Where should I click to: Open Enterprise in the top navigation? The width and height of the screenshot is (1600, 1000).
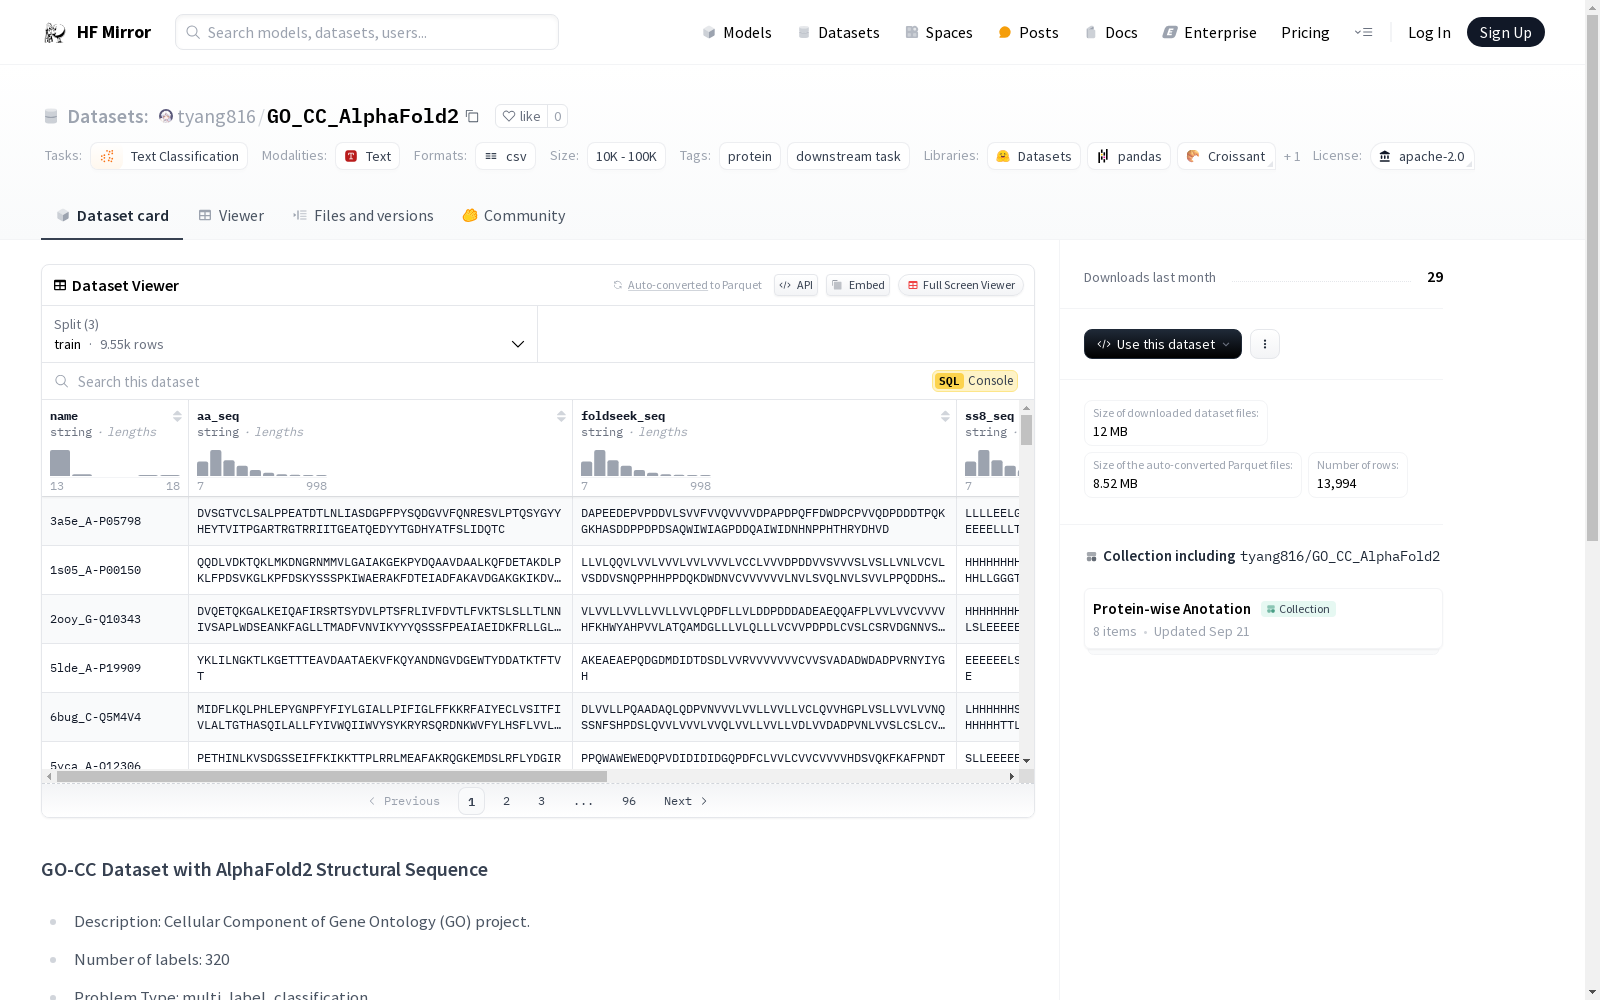(1209, 32)
